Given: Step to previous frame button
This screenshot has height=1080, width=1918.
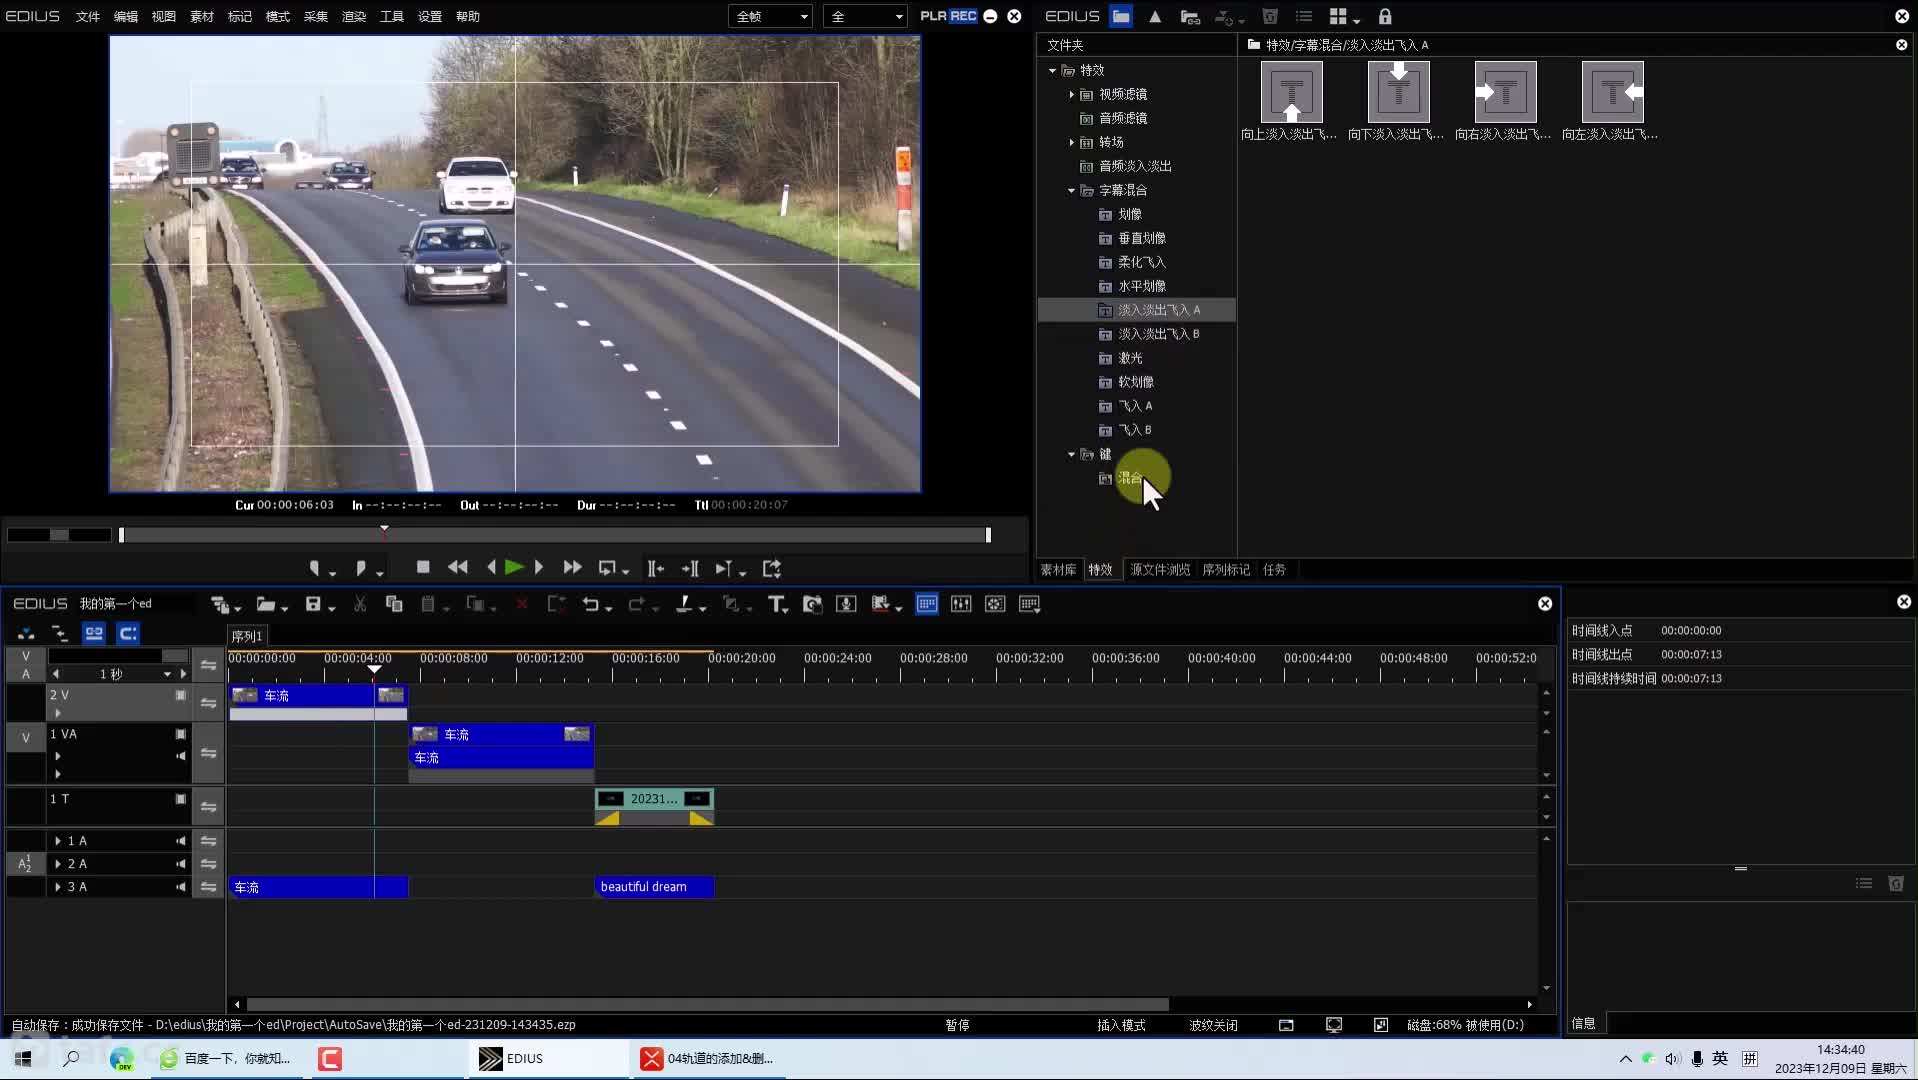Looking at the screenshot, I should coord(491,567).
